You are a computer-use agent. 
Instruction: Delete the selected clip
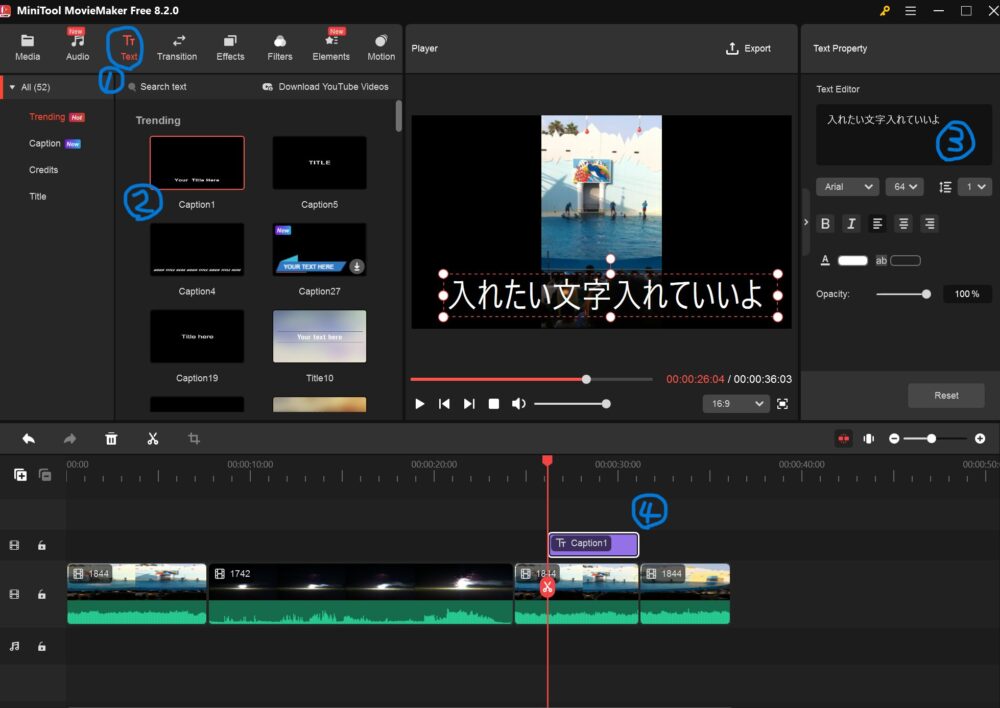tap(111, 439)
